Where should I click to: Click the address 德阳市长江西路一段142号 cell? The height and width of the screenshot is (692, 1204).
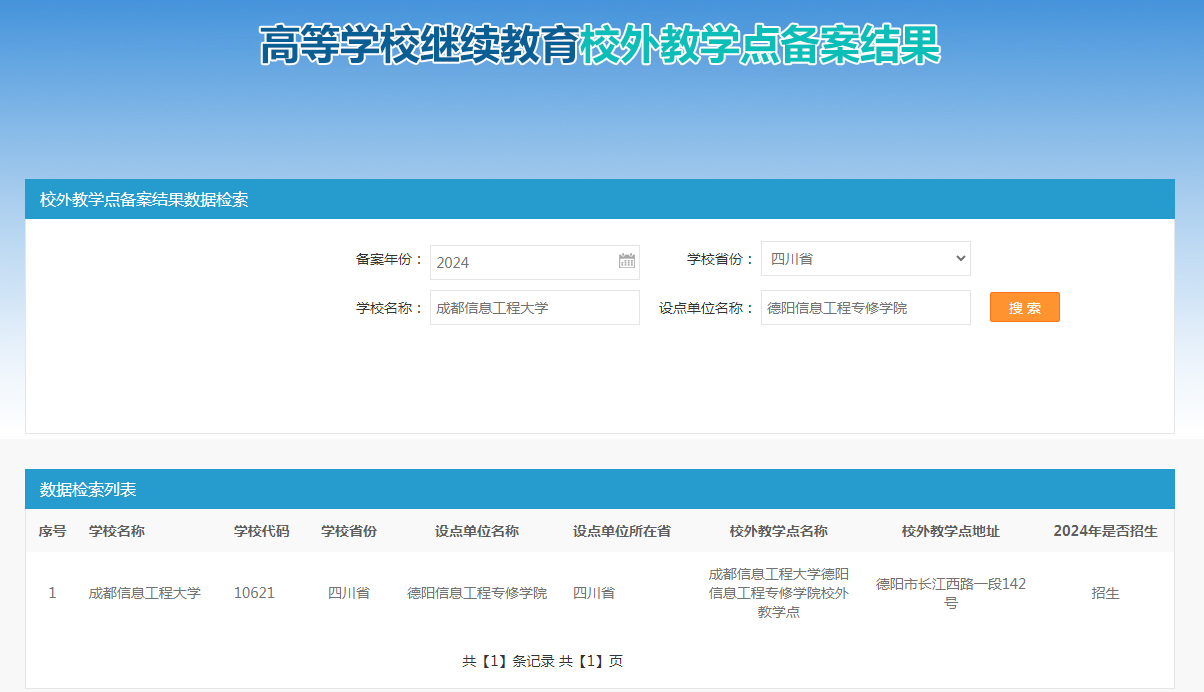coord(950,593)
